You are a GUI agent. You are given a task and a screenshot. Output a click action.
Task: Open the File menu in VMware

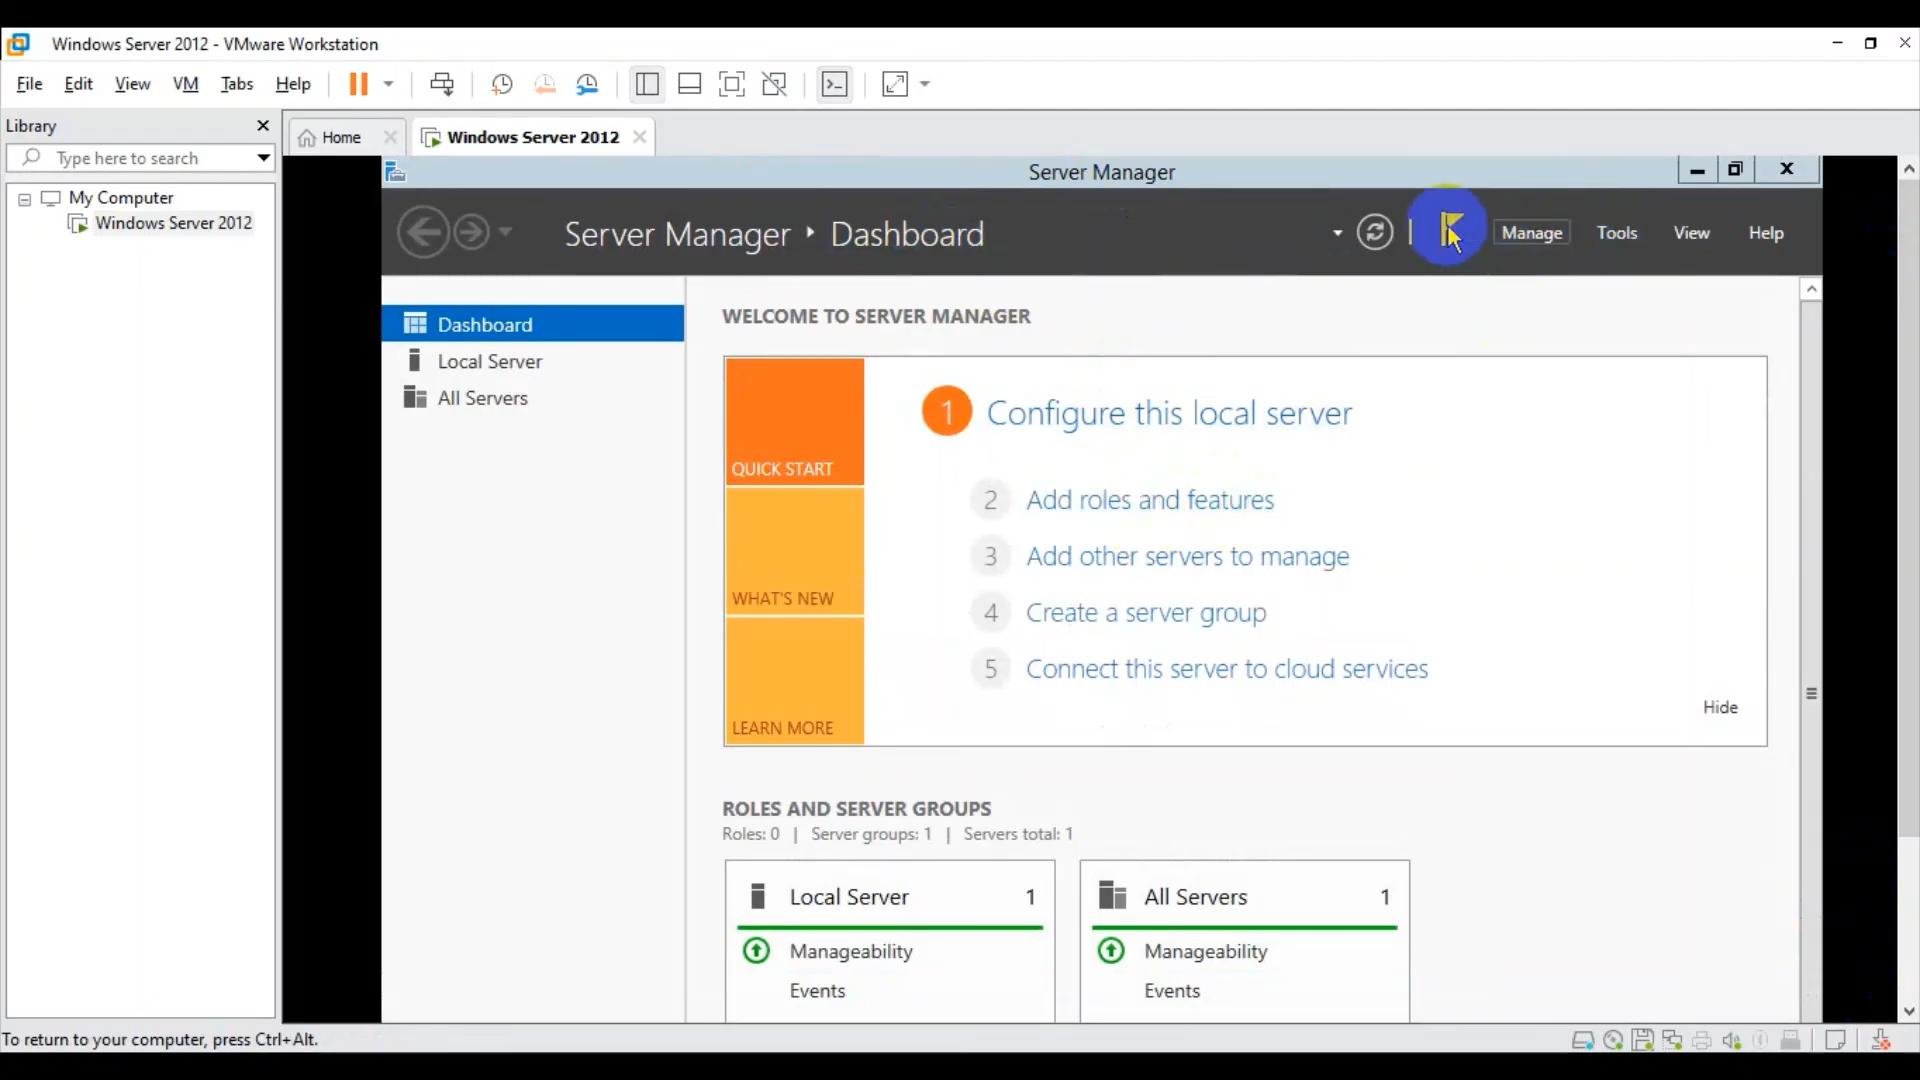tap(29, 84)
